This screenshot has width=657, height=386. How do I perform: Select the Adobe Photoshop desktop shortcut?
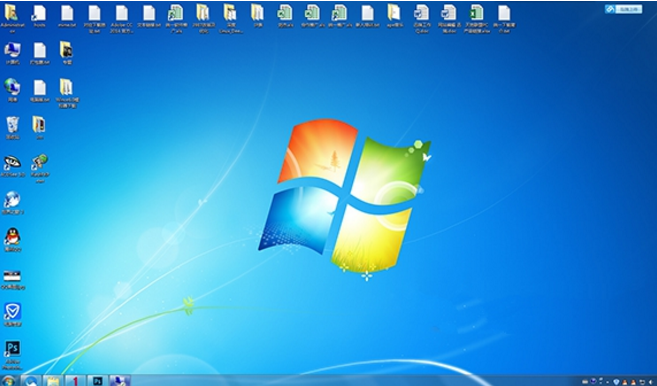click(x=13, y=354)
